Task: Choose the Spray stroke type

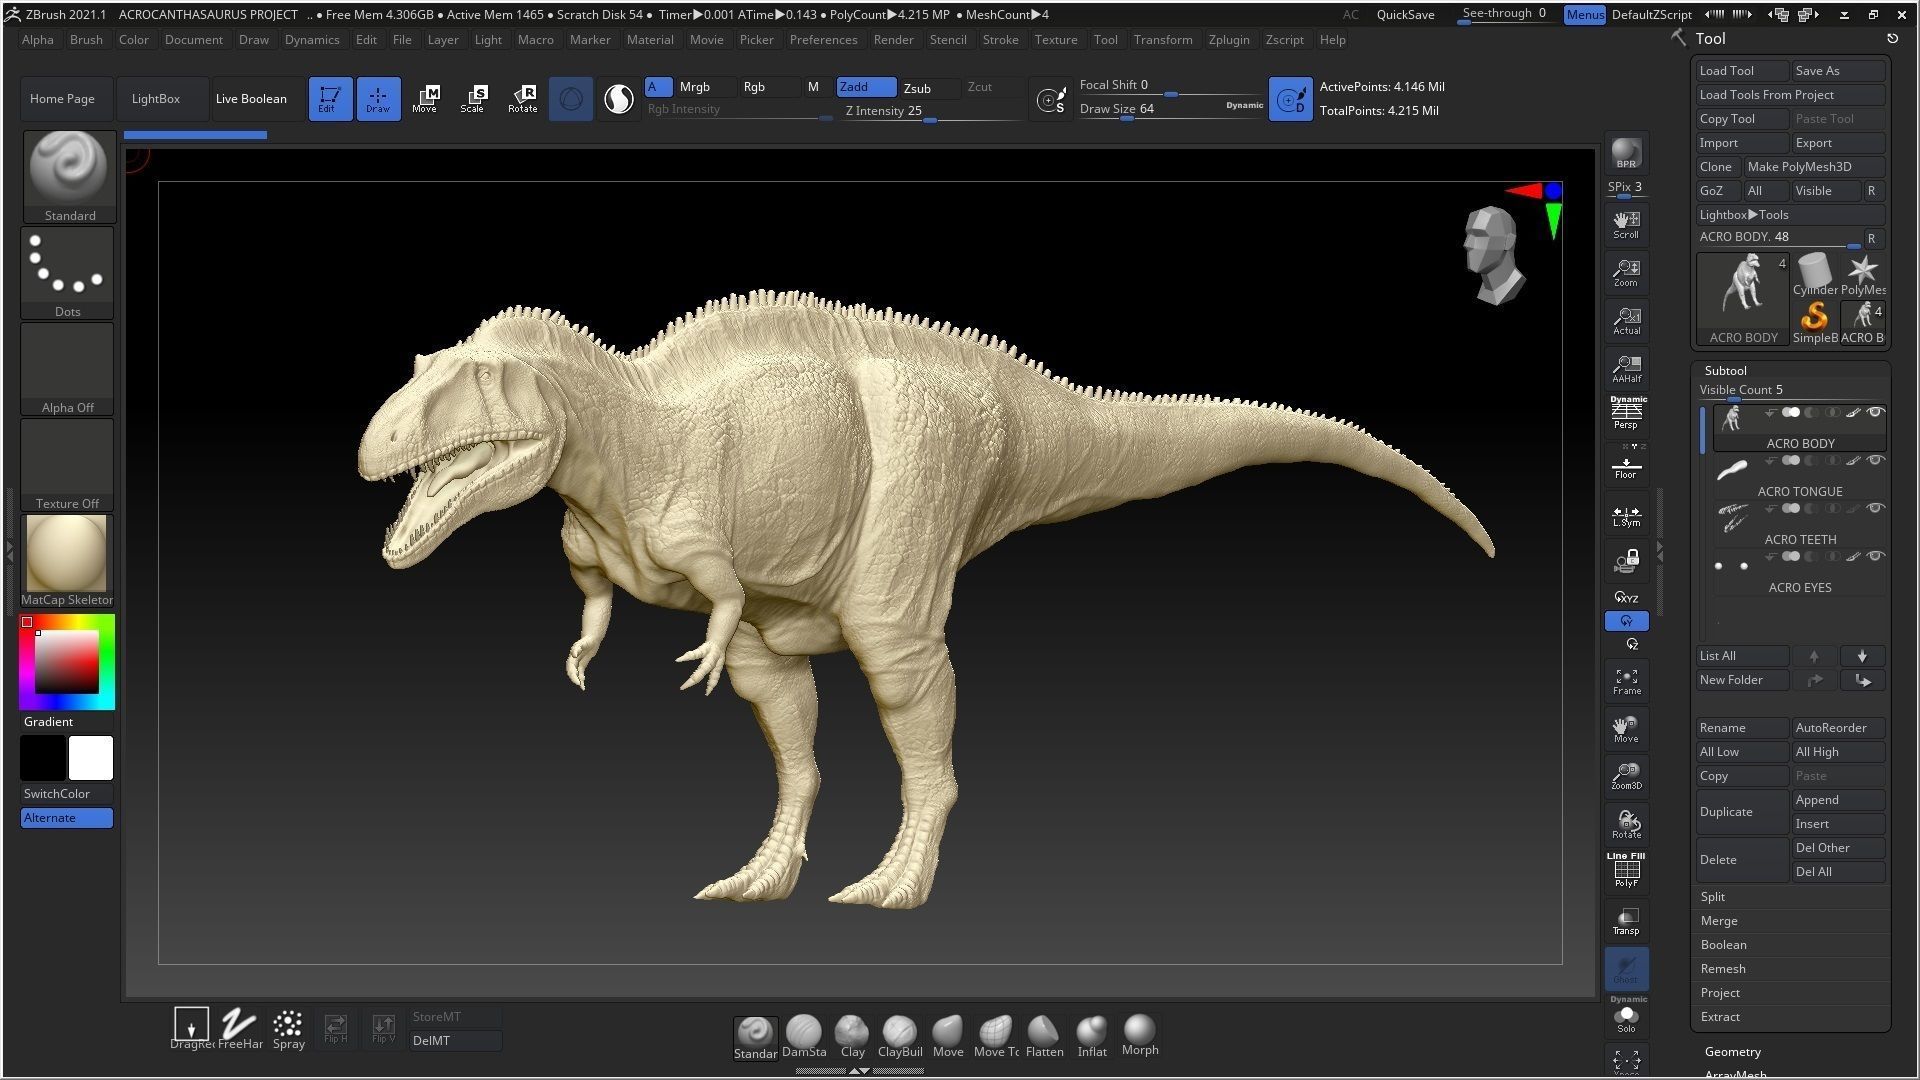Action: point(288,1028)
